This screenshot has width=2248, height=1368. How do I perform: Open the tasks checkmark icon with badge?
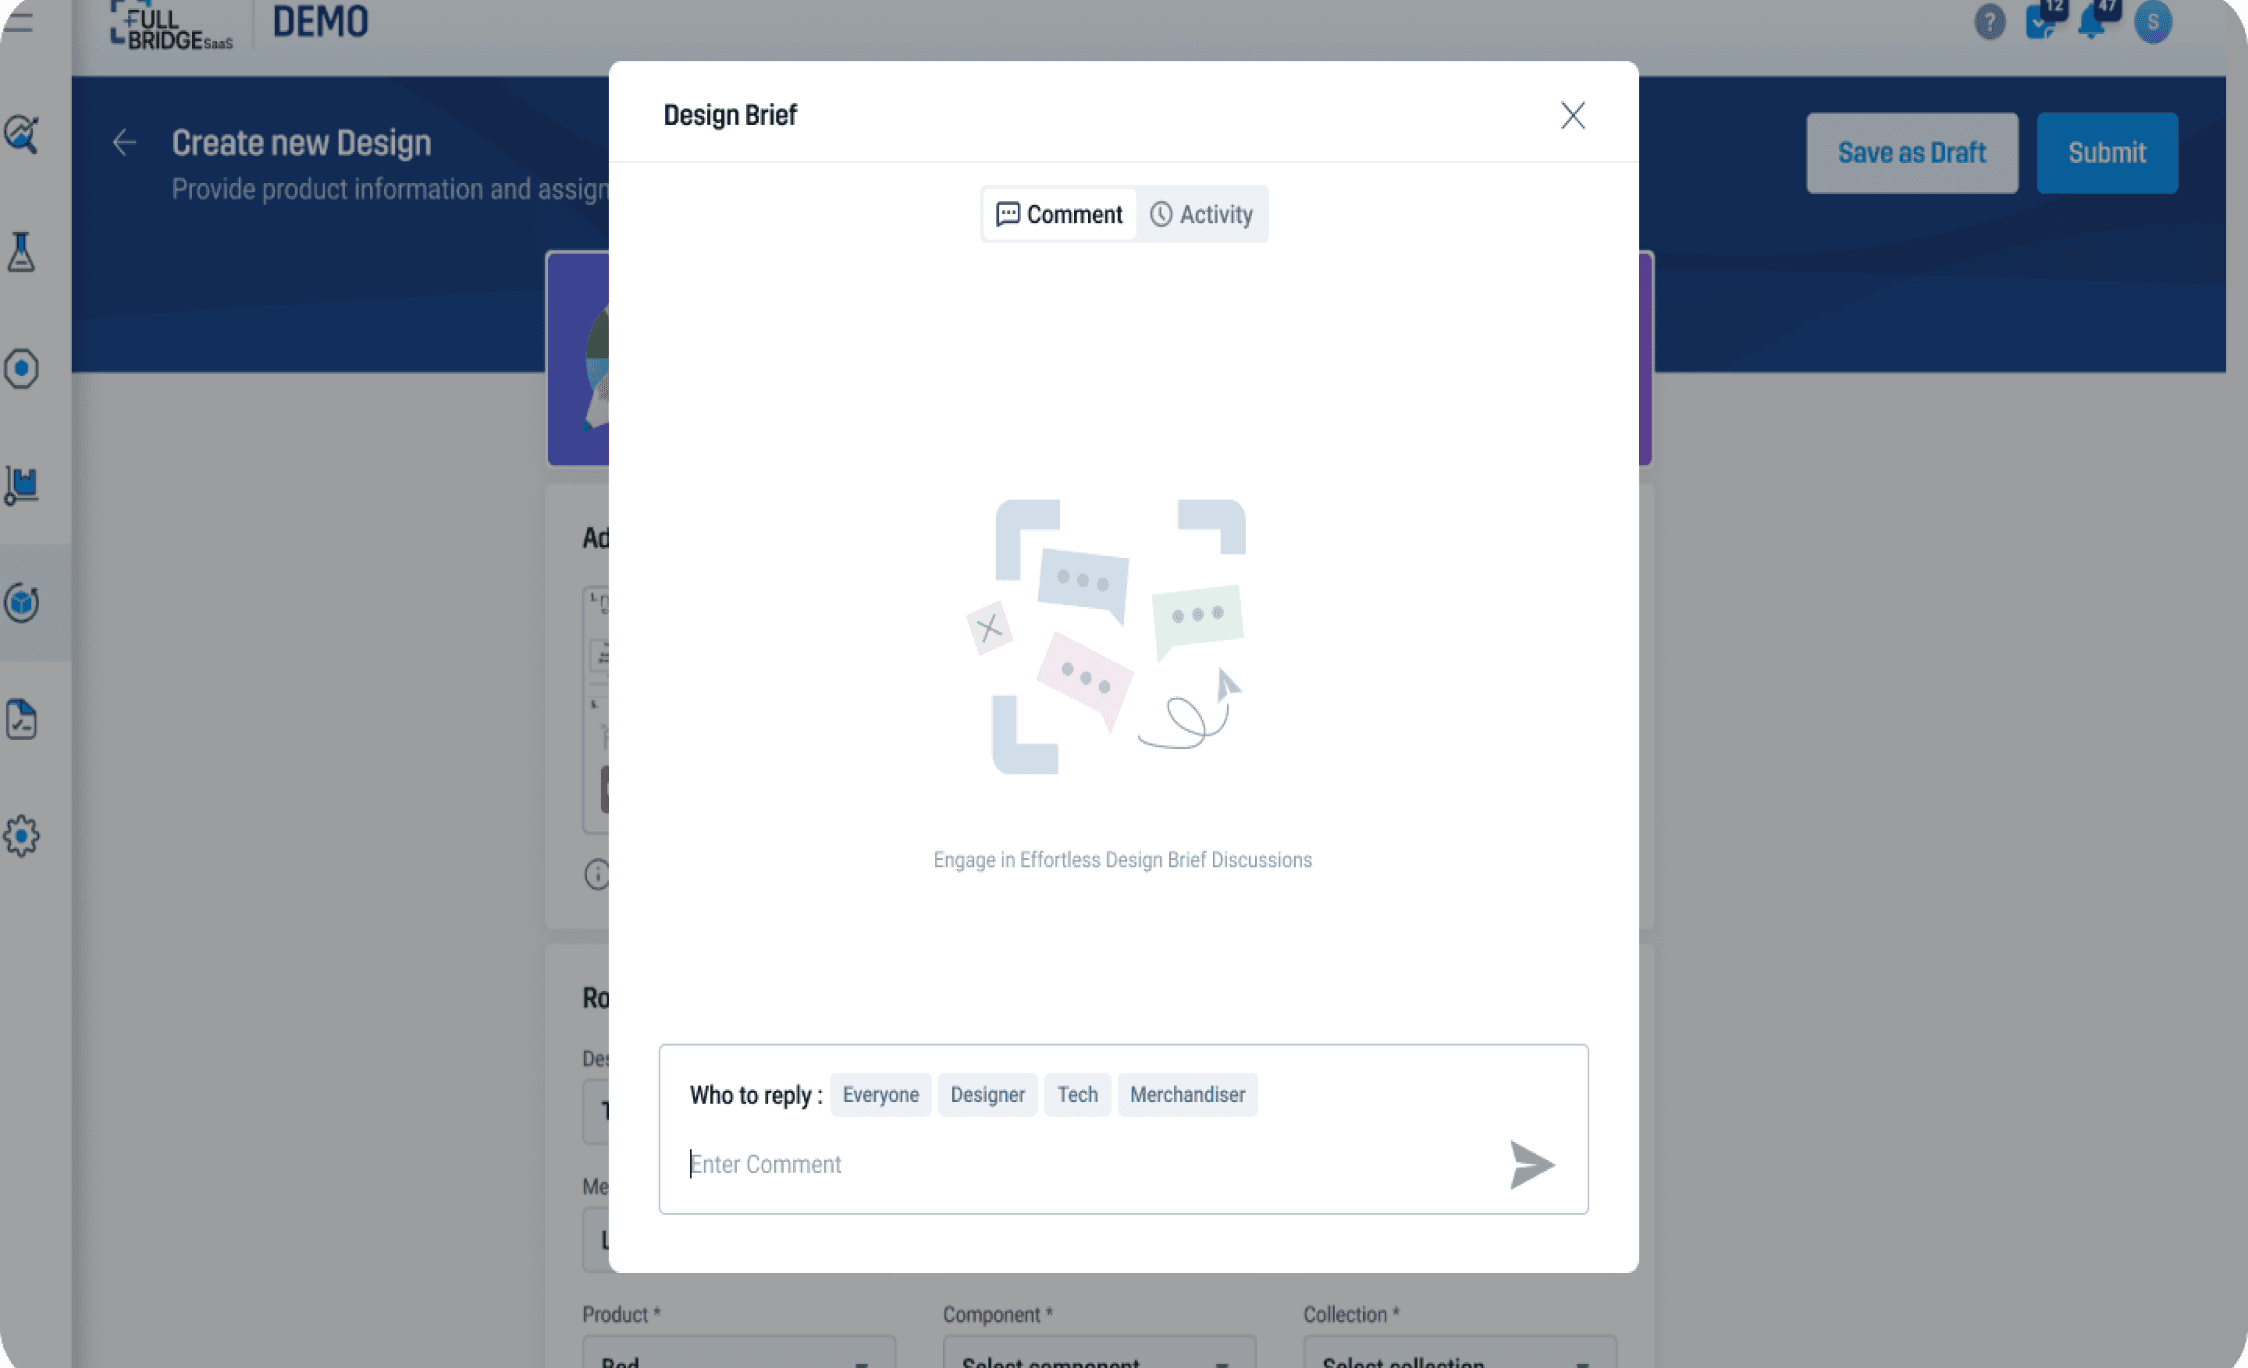click(x=2042, y=20)
